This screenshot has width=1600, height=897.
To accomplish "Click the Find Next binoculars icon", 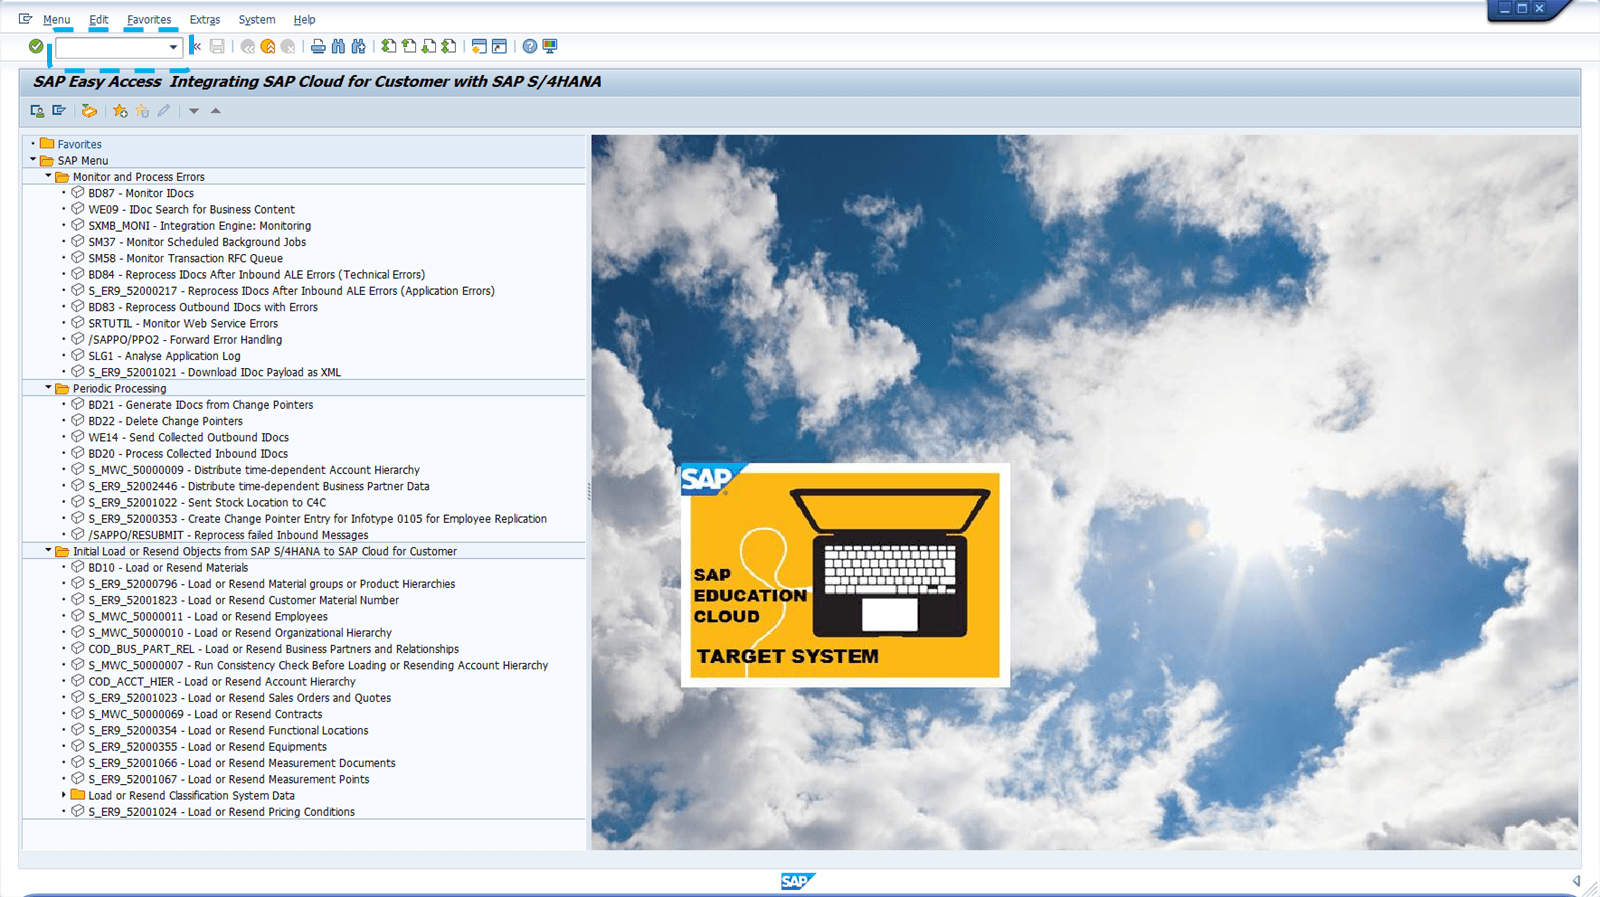I will [x=358, y=46].
